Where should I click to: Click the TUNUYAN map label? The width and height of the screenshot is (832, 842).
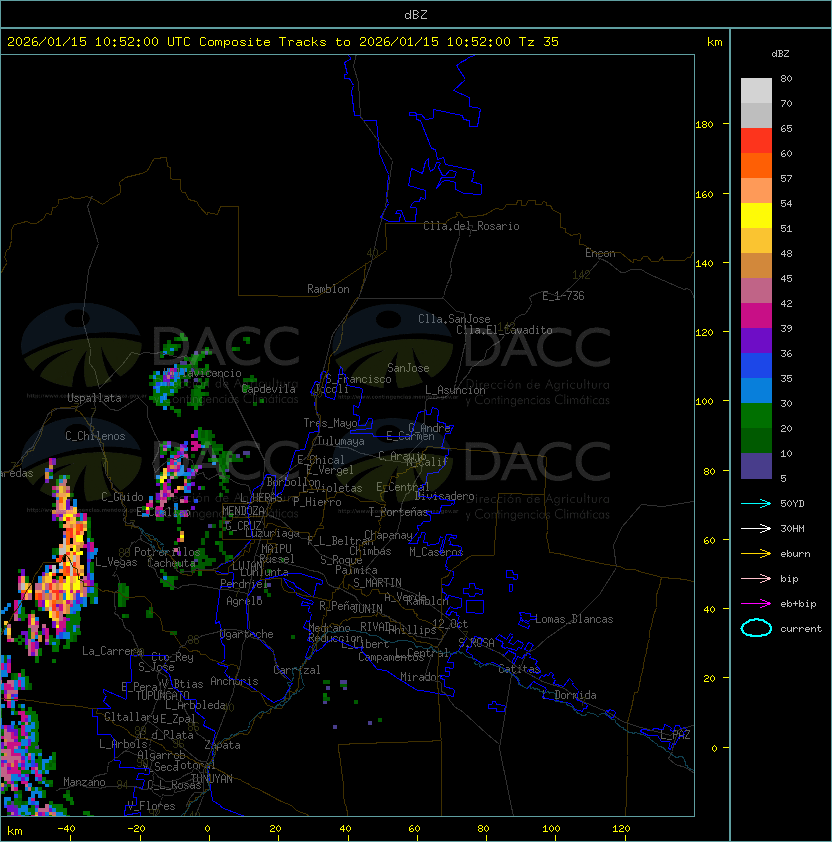212,779
